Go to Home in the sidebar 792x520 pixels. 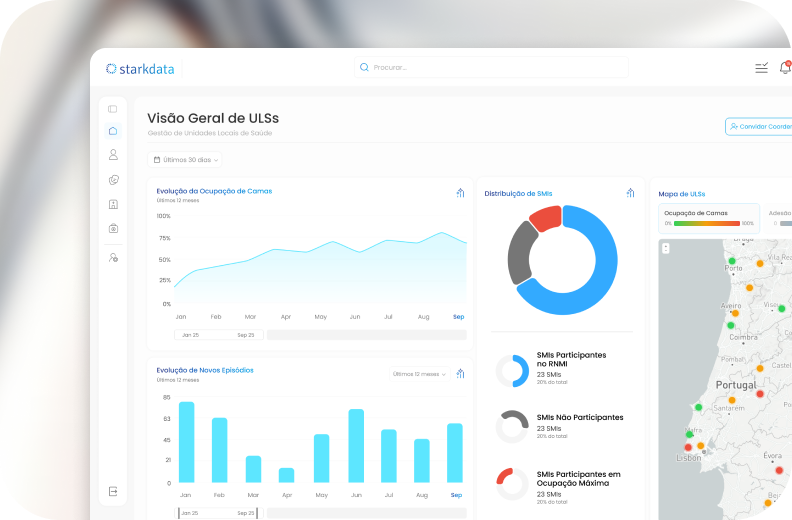tap(113, 131)
